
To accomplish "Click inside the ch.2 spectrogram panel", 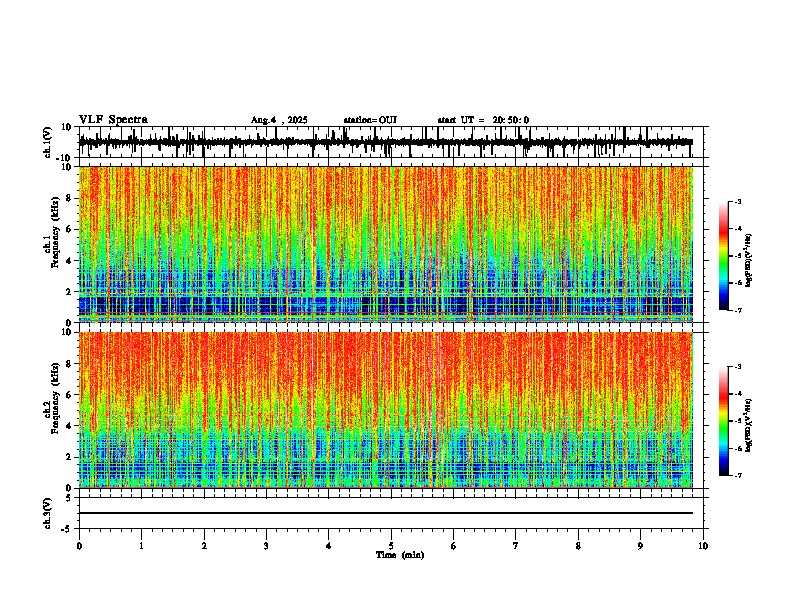I will click(386, 410).
